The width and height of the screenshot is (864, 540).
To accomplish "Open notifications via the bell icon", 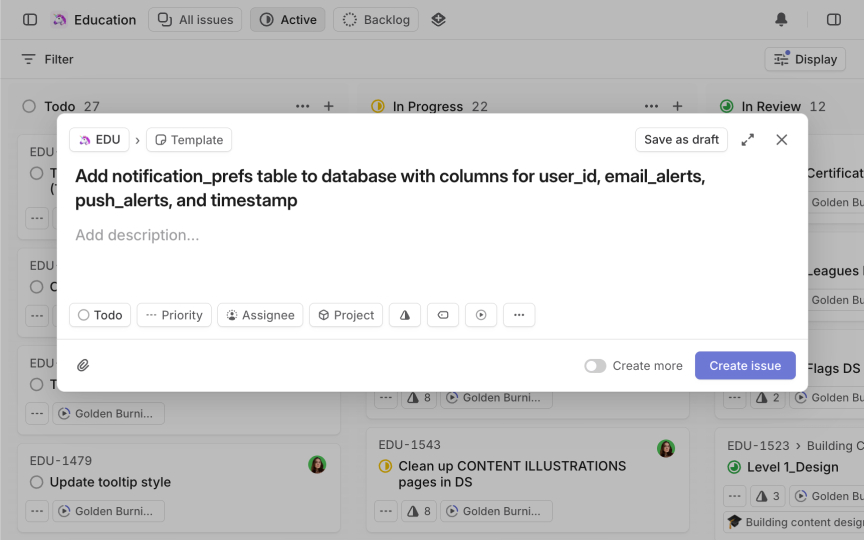I will [x=781, y=20].
